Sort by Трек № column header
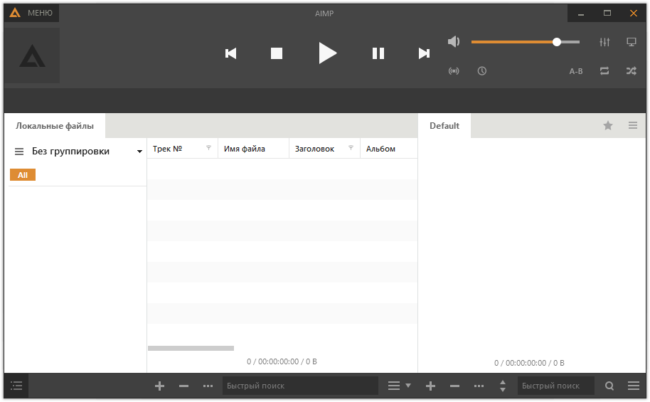 [167, 149]
